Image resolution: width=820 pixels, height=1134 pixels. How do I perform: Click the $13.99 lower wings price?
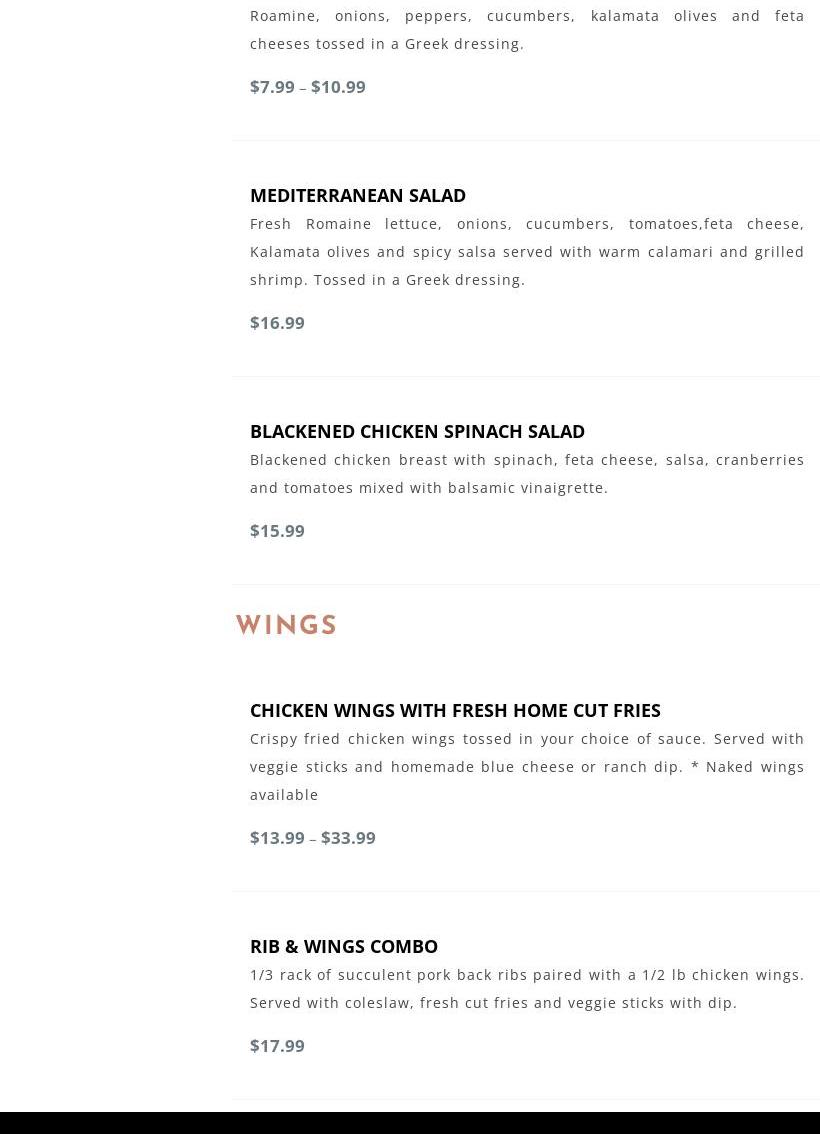click(x=277, y=837)
